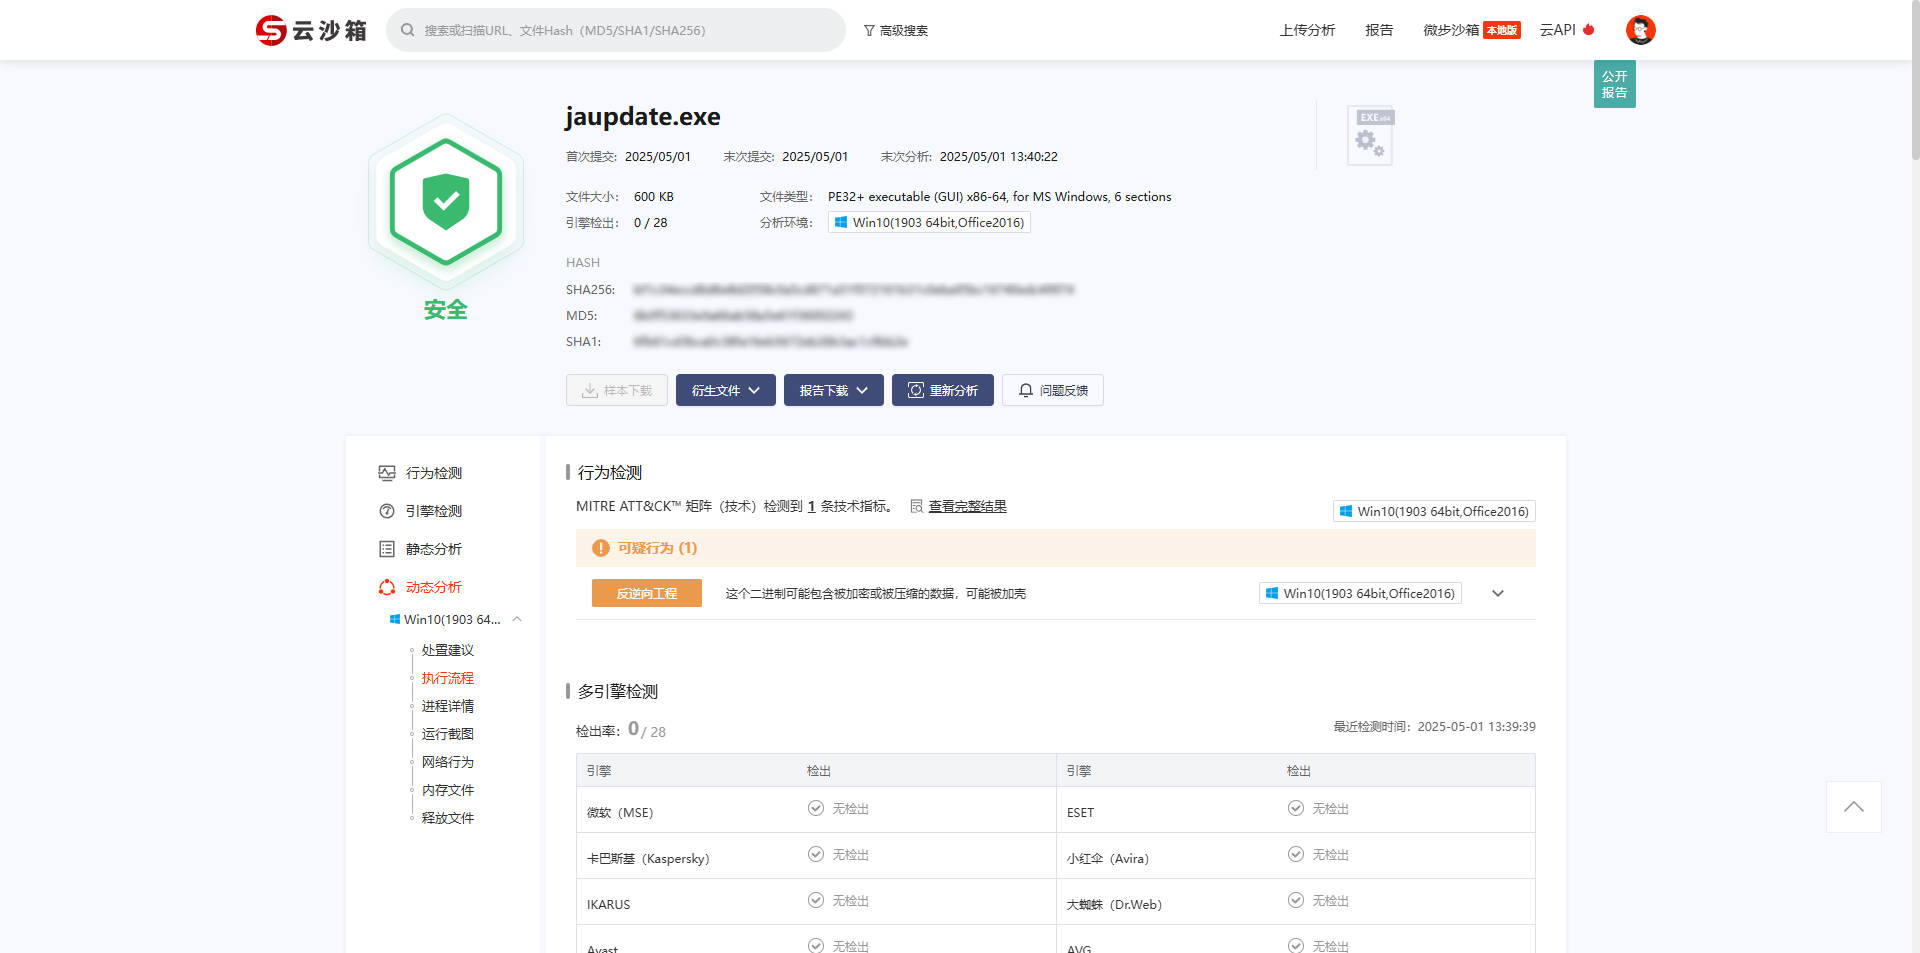Click the green shield 安全 verdict icon
The width and height of the screenshot is (1920, 953).
[x=446, y=202]
